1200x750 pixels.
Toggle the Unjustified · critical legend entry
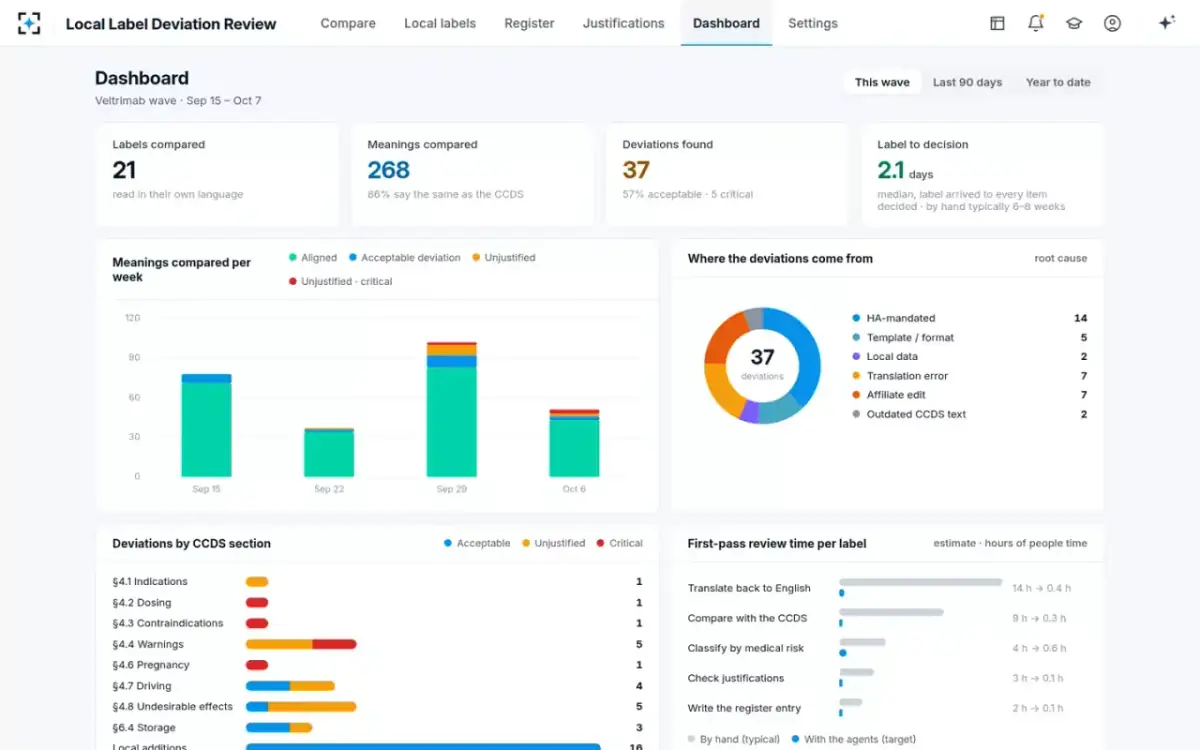point(340,281)
